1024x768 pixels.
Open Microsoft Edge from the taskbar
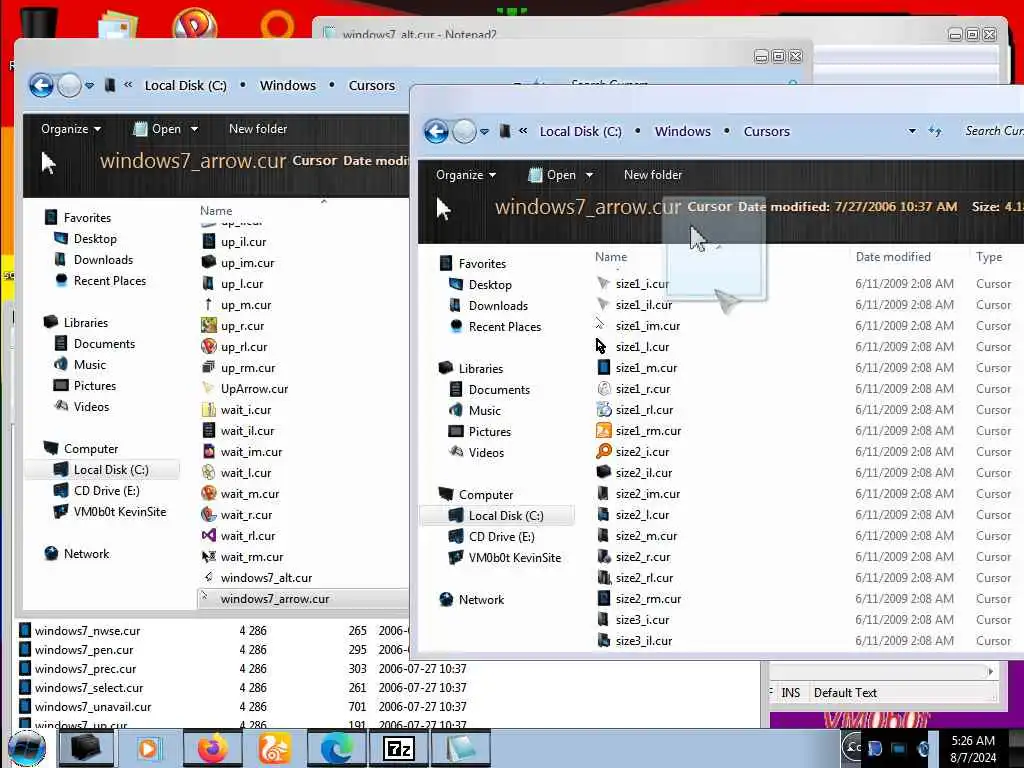[x=336, y=748]
